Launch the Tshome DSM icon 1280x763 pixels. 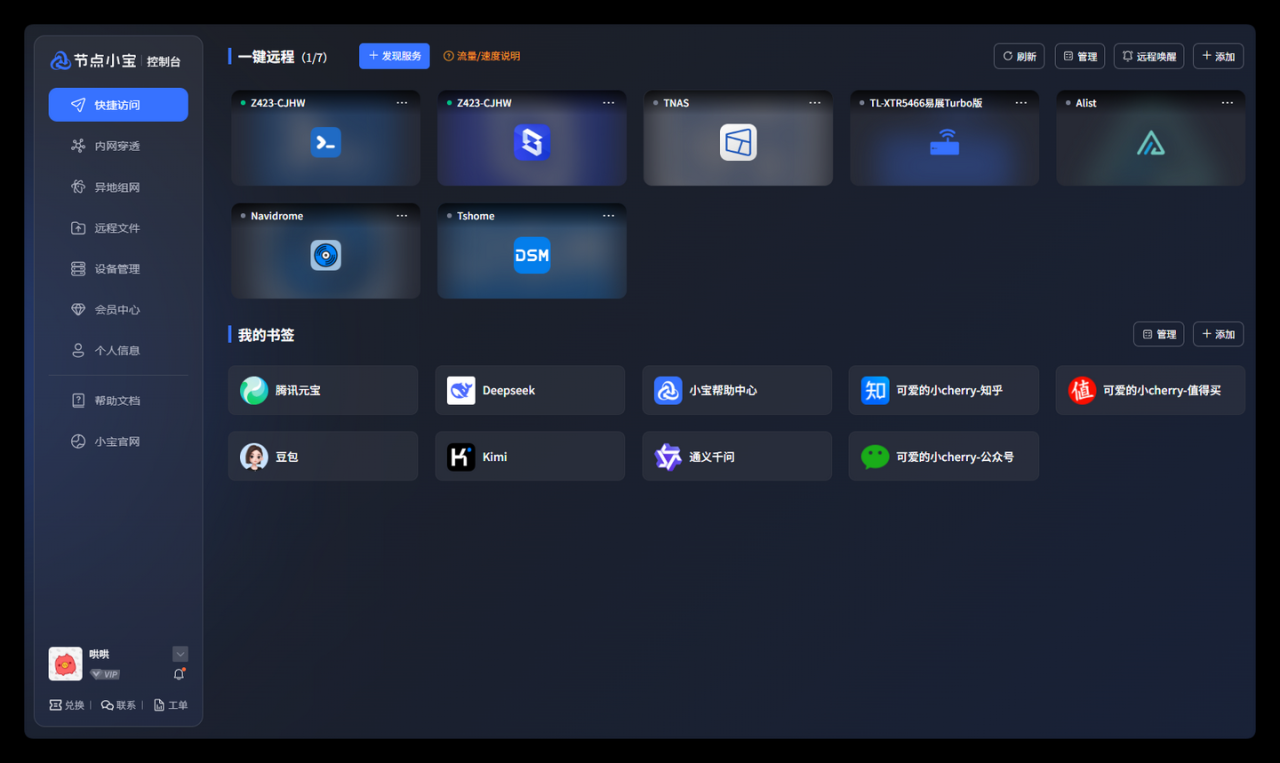click(x=532, y=255)
